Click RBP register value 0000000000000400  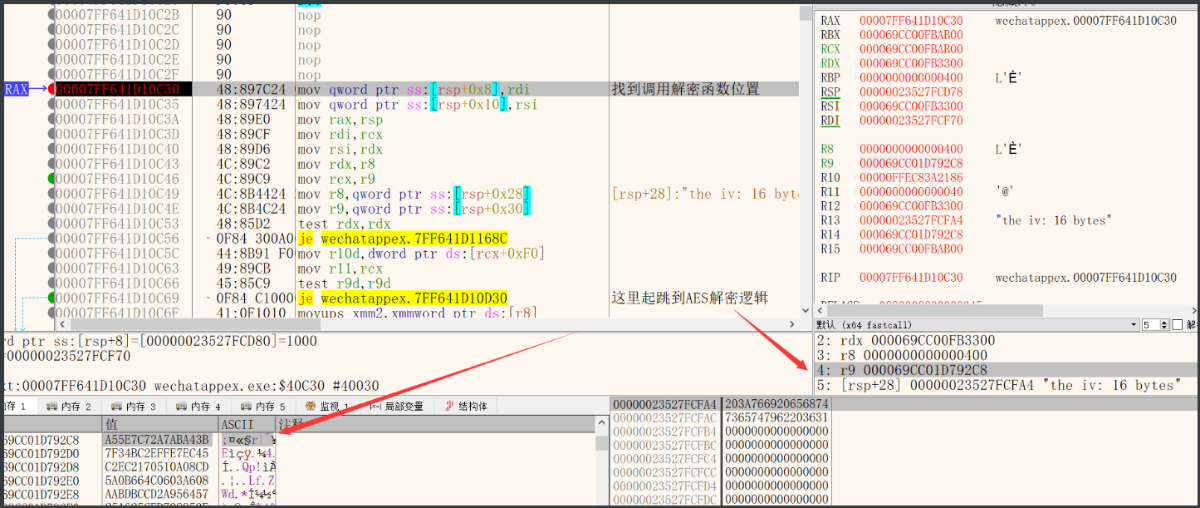[x=911, y=77]
